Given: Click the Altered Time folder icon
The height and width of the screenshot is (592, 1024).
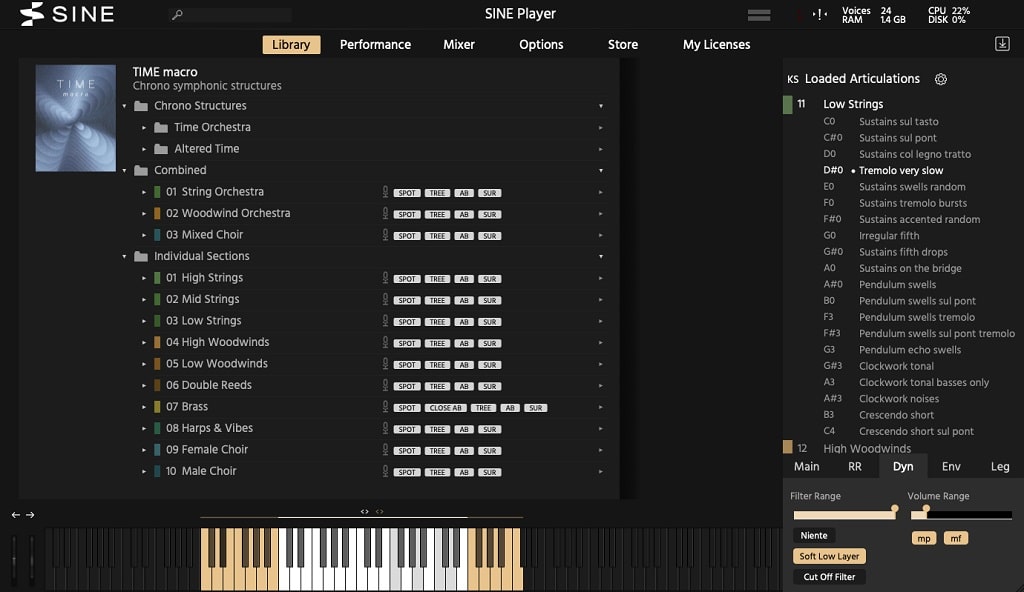Looking at the screenshot, I should (161, 149).
